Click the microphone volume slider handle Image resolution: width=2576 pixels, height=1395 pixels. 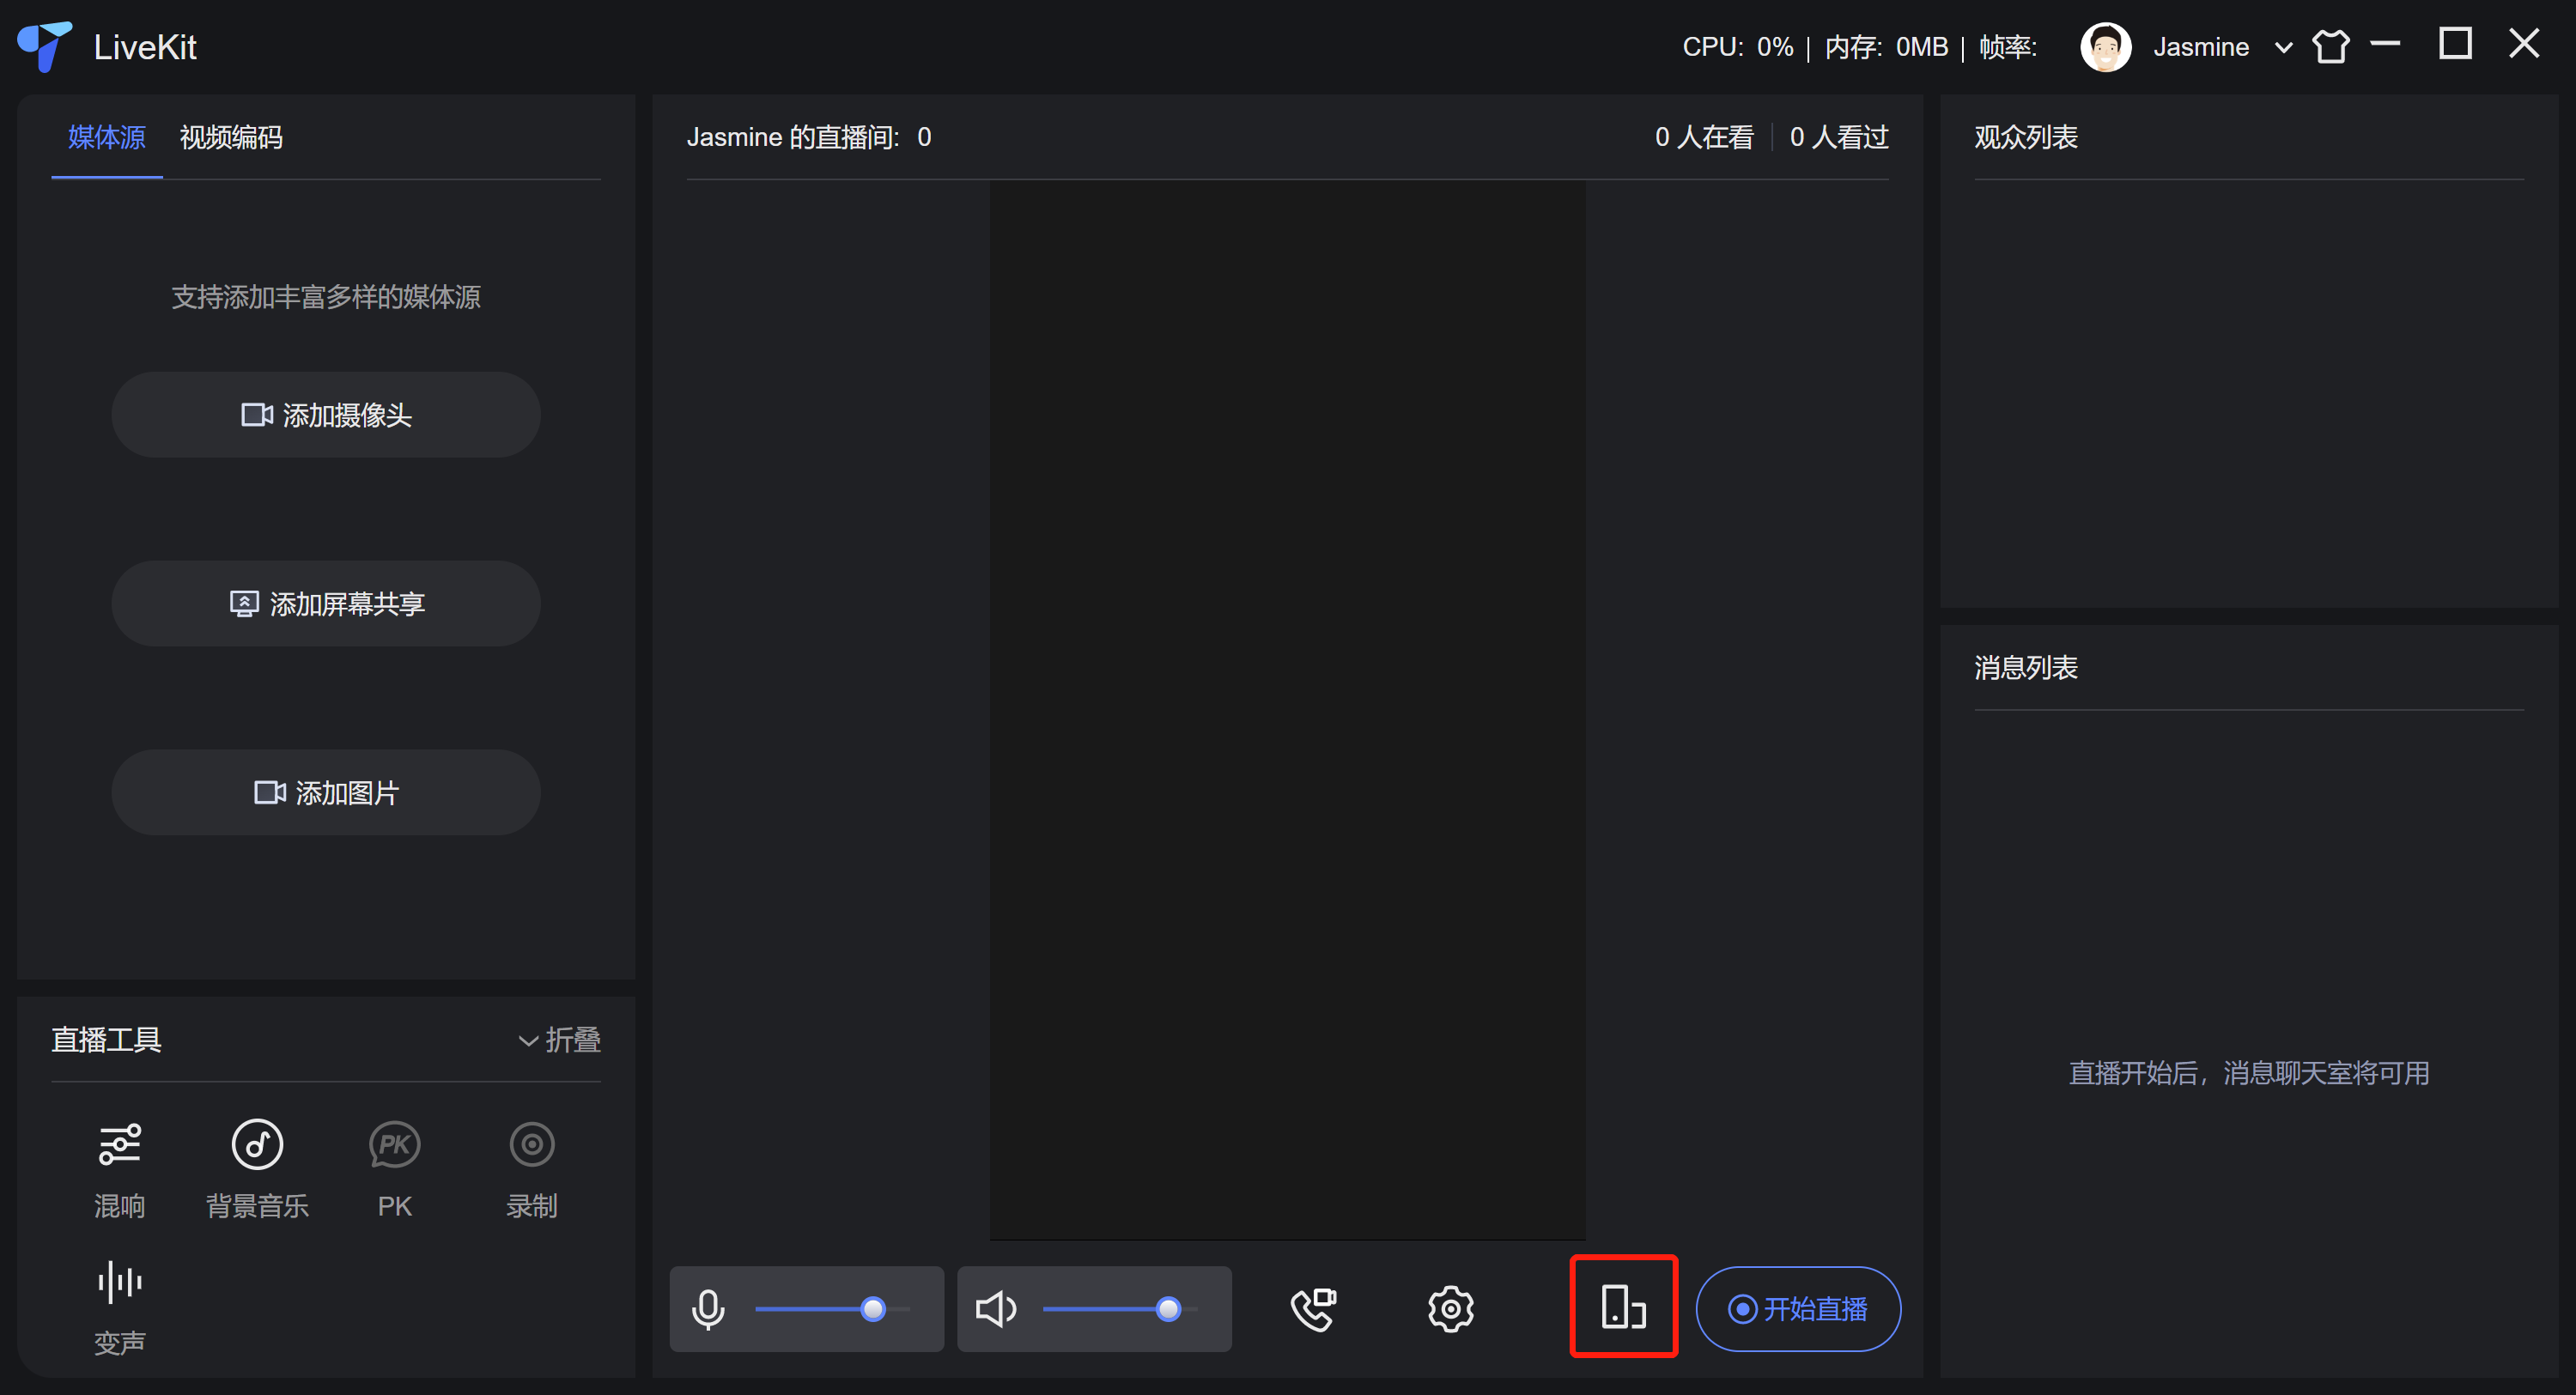873,1309
